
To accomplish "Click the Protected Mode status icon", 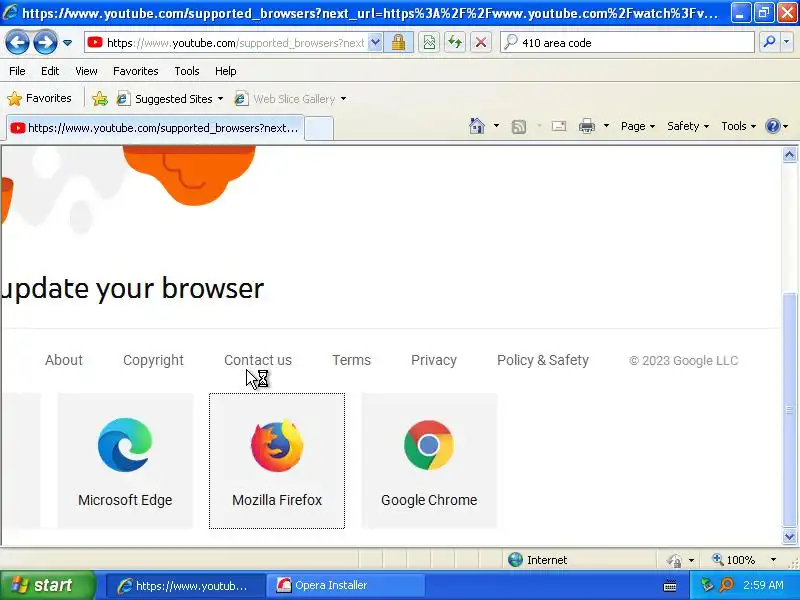I will pos(674,560).
